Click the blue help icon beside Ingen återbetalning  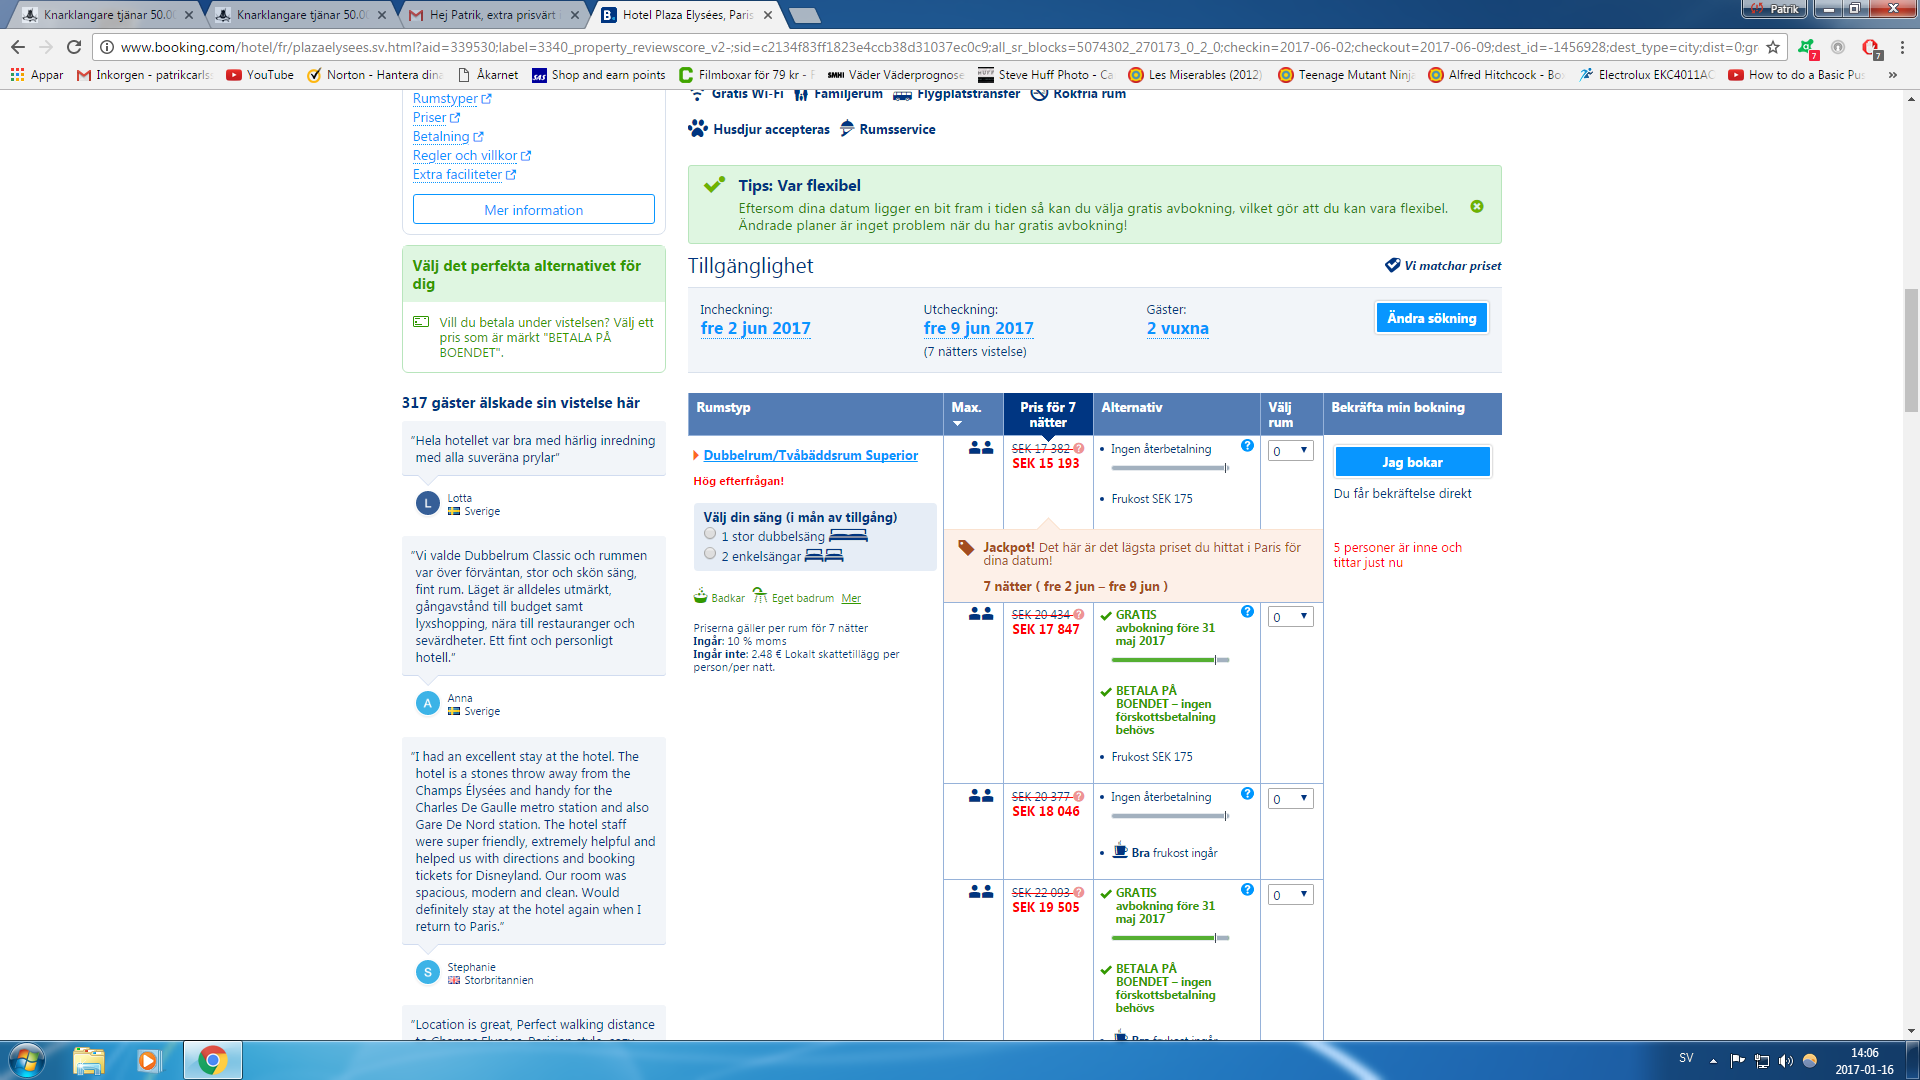(x=1247, y=446)
